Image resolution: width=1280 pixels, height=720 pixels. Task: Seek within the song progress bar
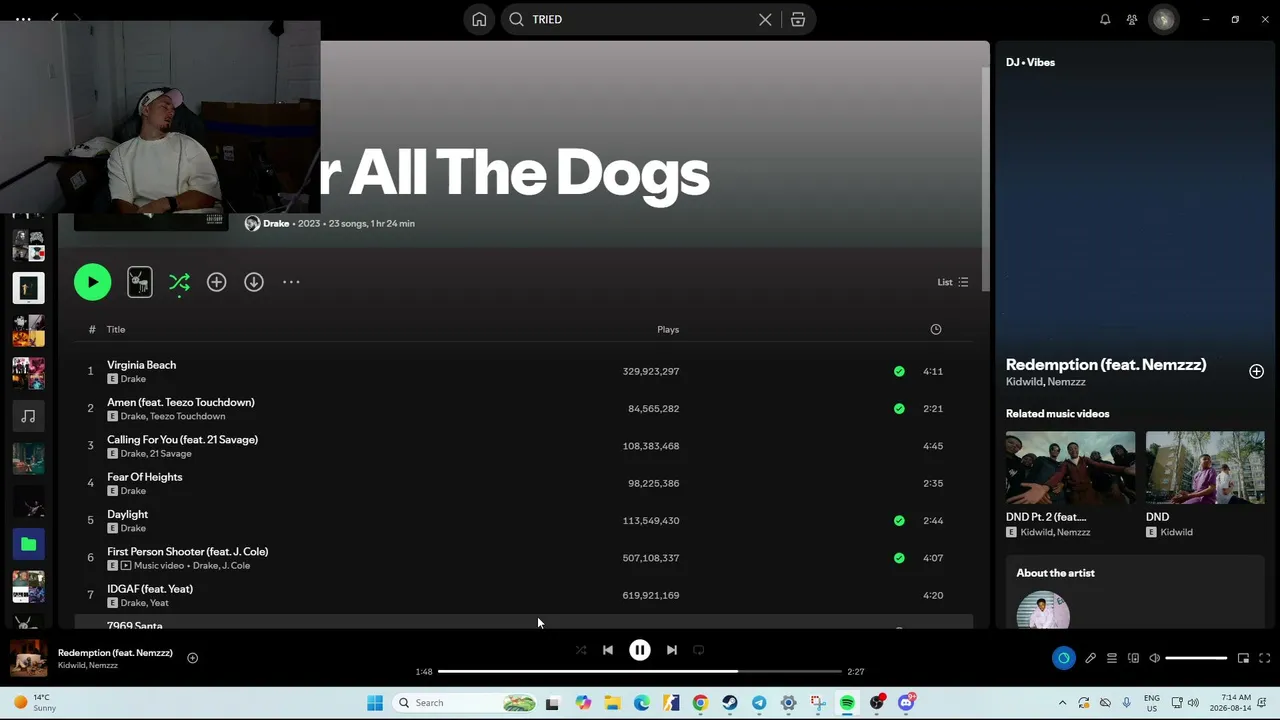coord(640,672)
